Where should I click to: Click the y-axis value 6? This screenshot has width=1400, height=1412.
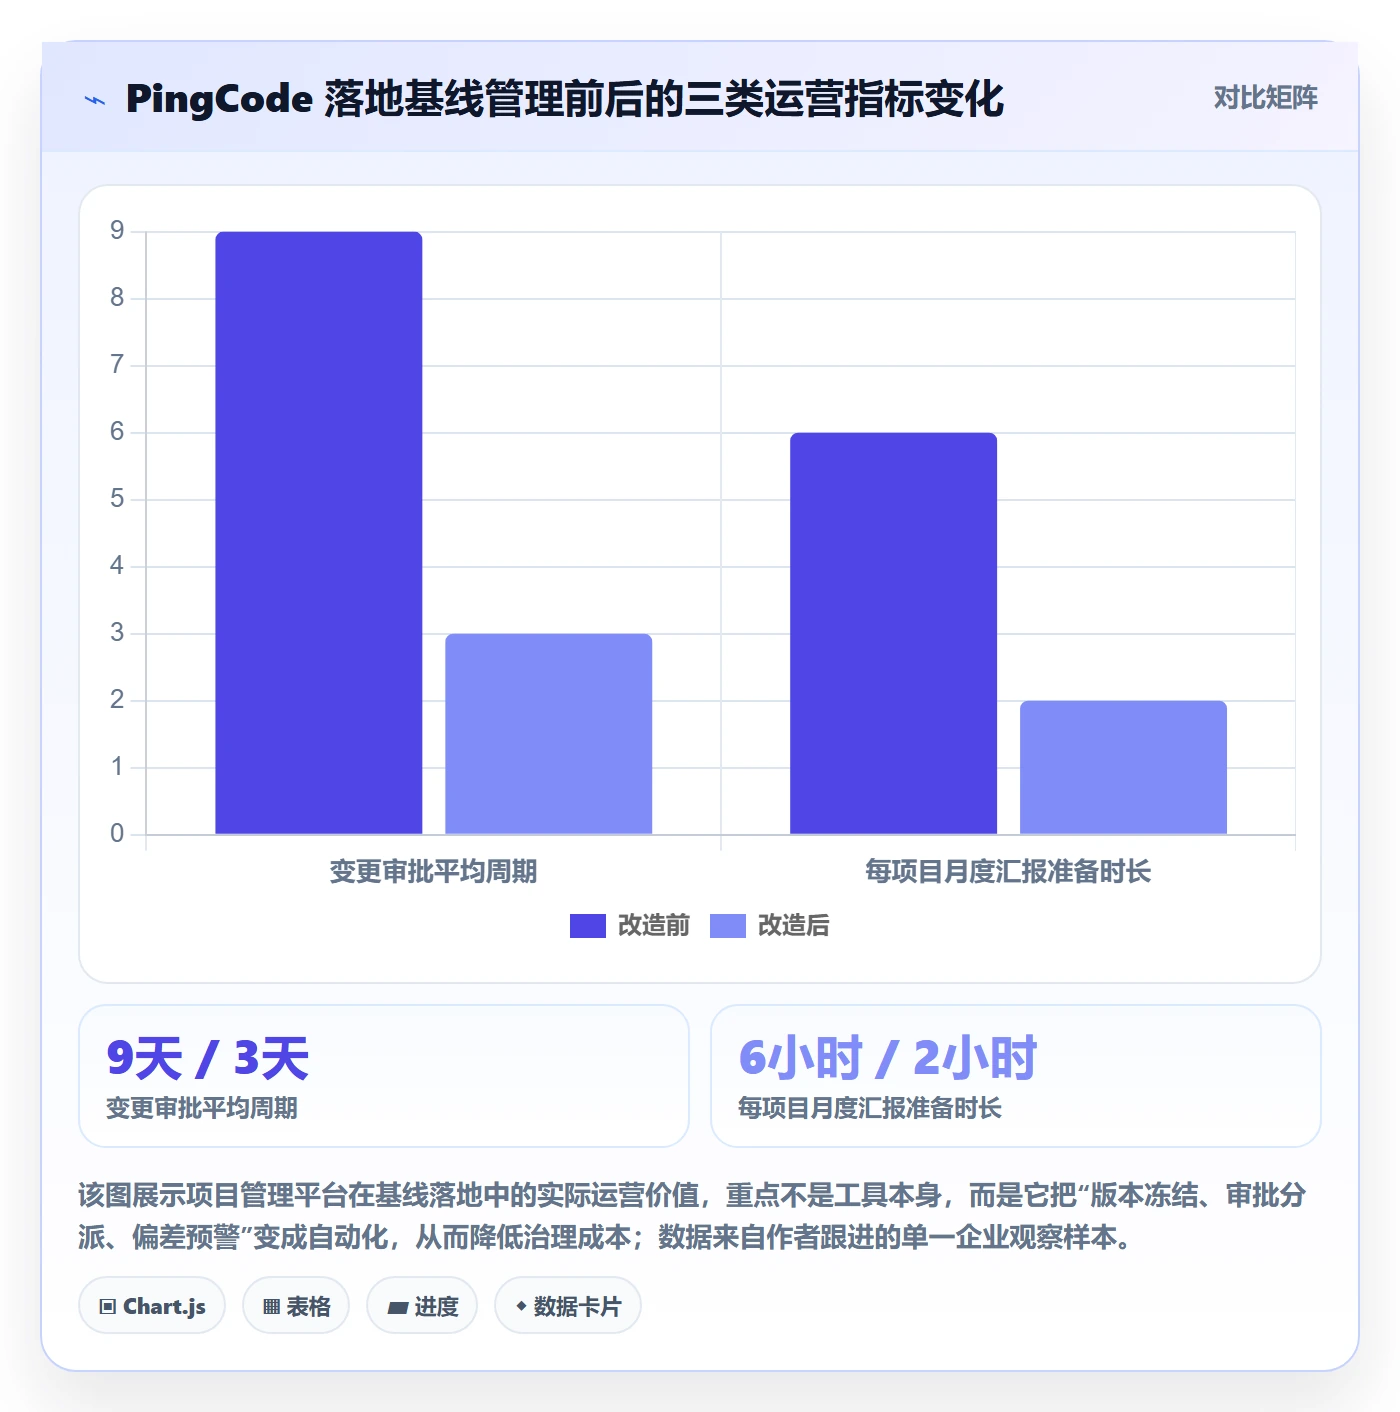pyautogui.click(x=117, y=432)
